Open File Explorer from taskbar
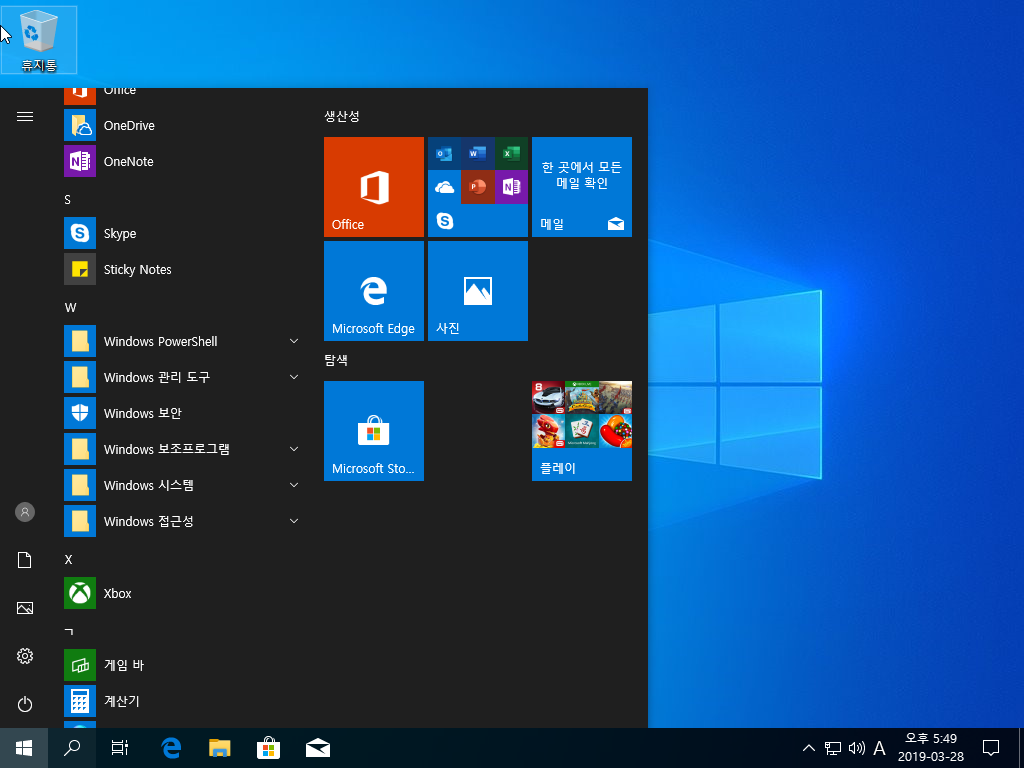 coord(219,748)
